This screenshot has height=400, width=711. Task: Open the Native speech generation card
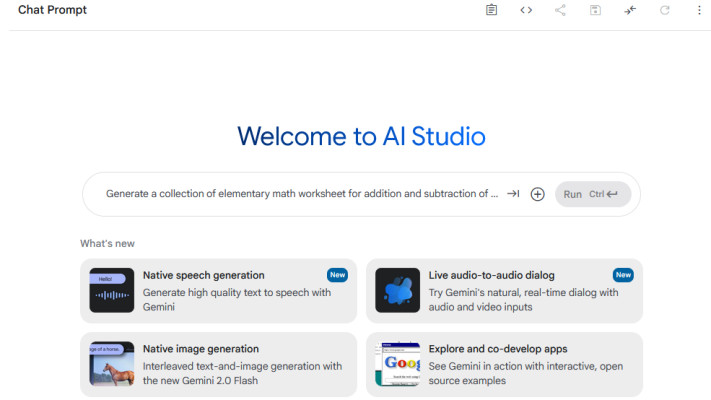click(219, 291)
